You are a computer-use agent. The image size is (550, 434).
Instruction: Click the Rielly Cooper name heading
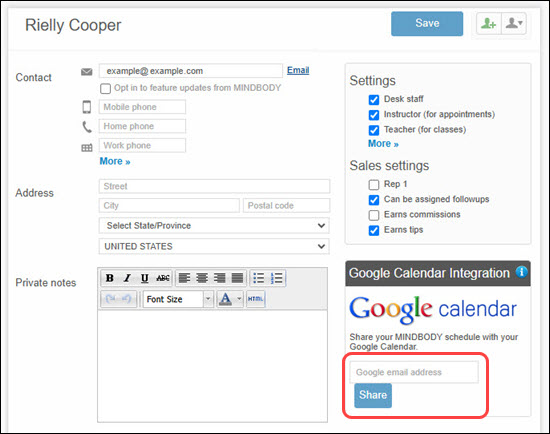[x=73, y=25]
